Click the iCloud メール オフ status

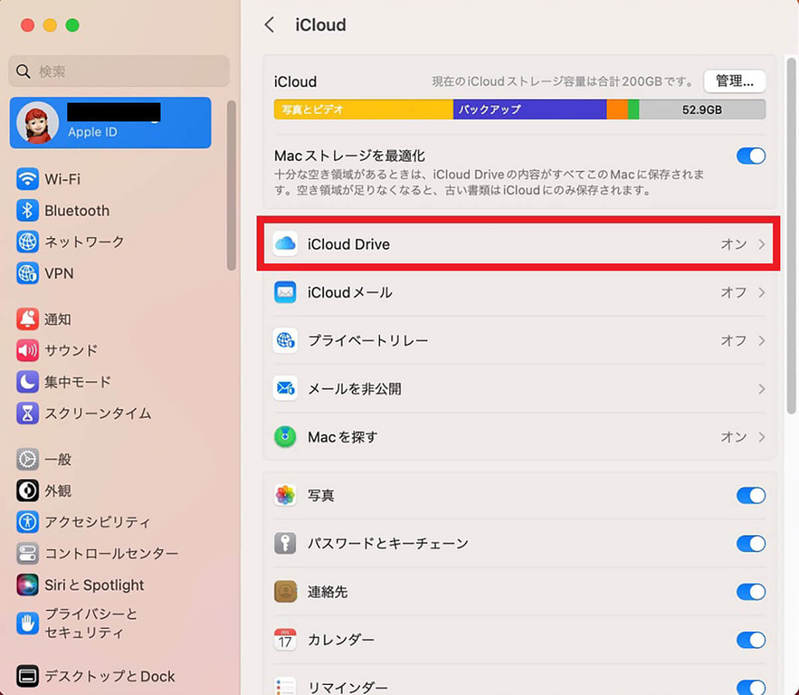coord(733,292)
